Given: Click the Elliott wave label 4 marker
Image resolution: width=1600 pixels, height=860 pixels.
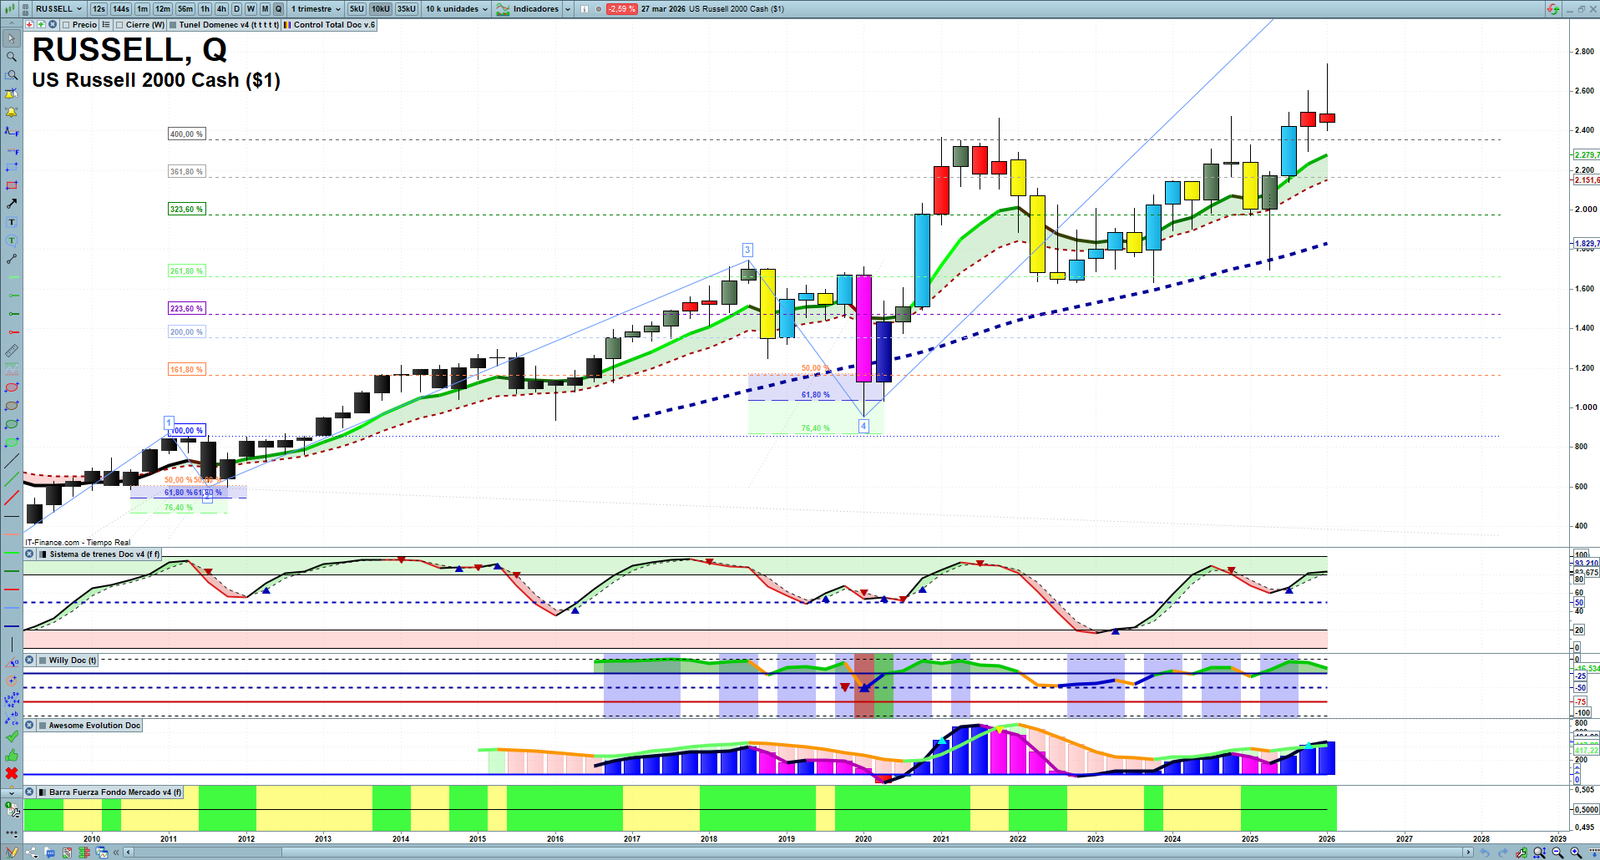Looking at the screenshot, I should click(x=863, y=426).
